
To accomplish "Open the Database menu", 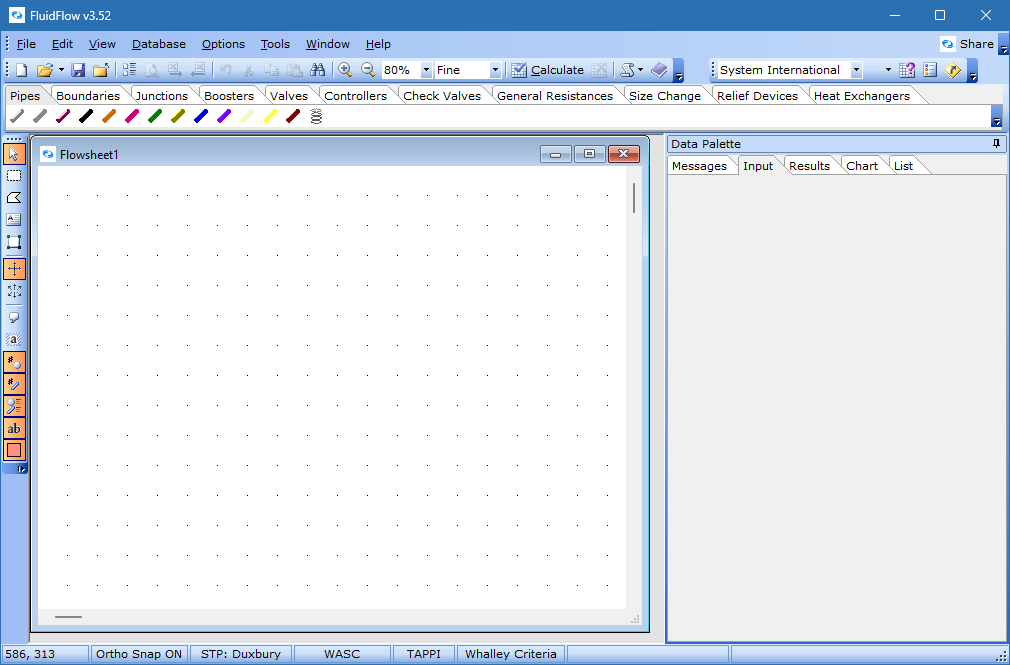I will coord(159,44).
